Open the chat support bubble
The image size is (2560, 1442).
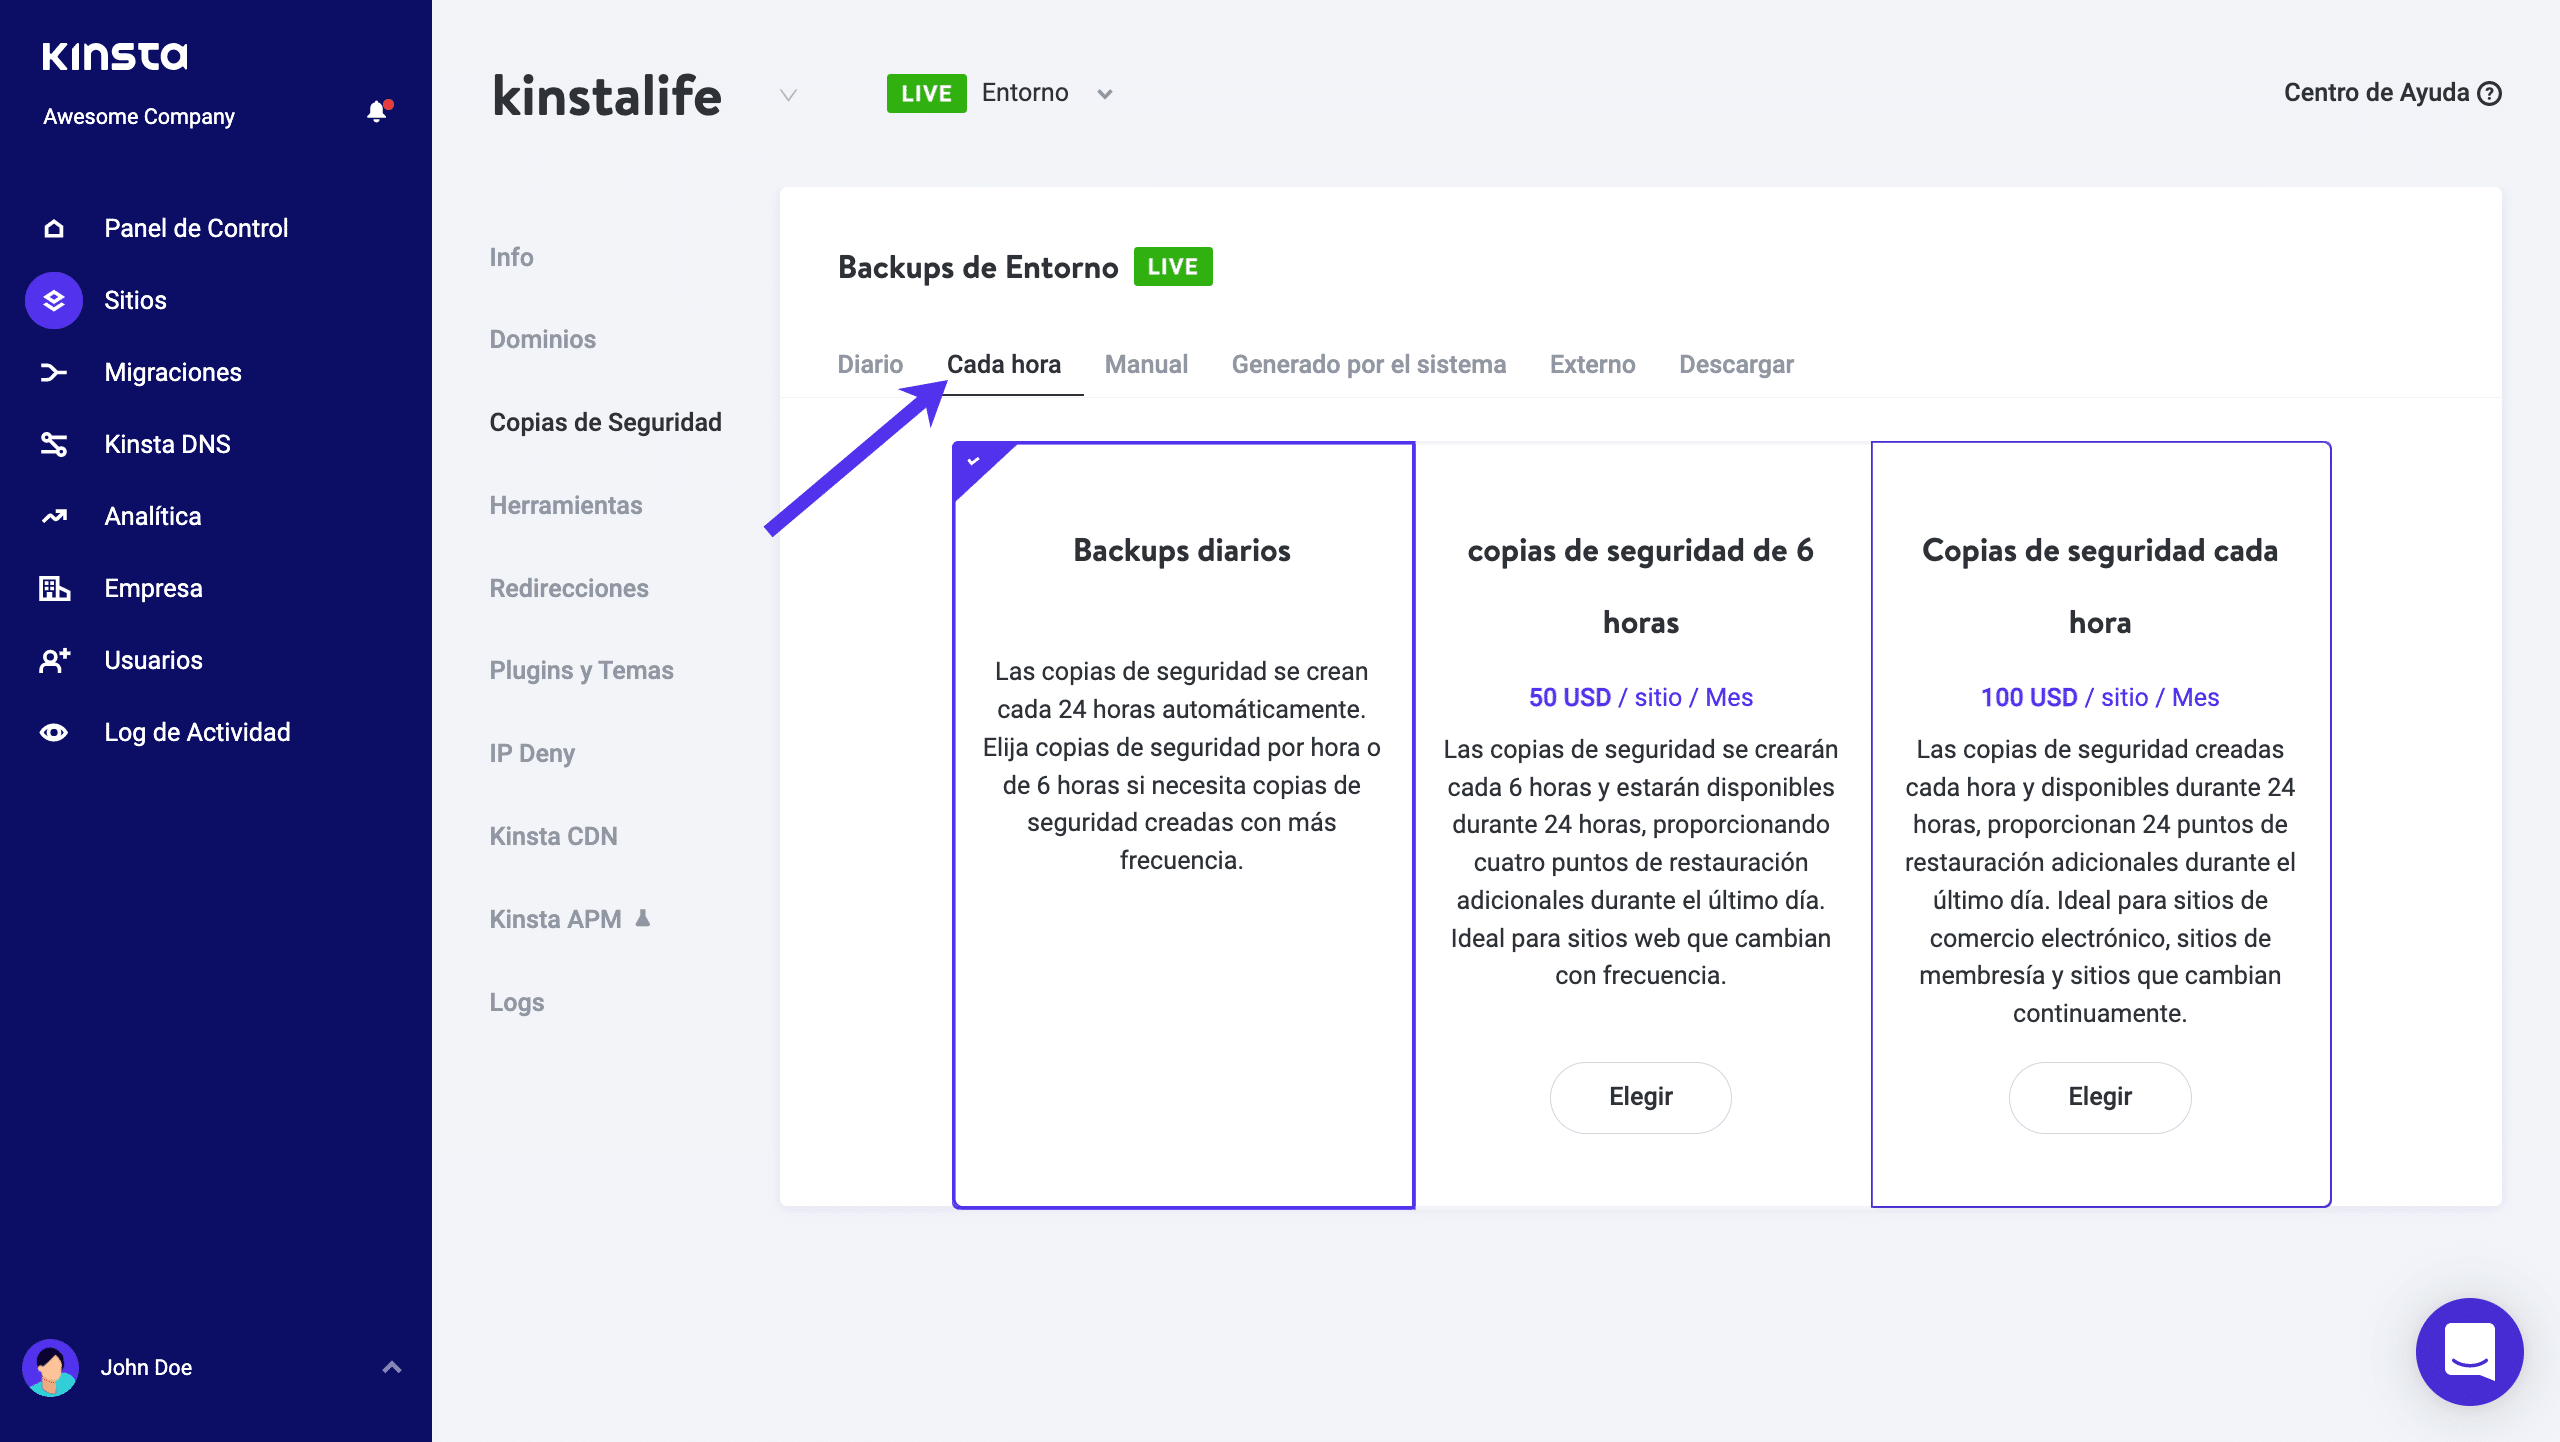coord(2469,1351)
